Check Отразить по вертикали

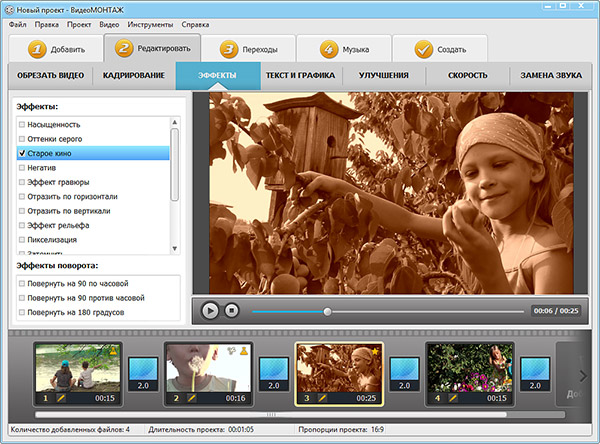(22, 211)
